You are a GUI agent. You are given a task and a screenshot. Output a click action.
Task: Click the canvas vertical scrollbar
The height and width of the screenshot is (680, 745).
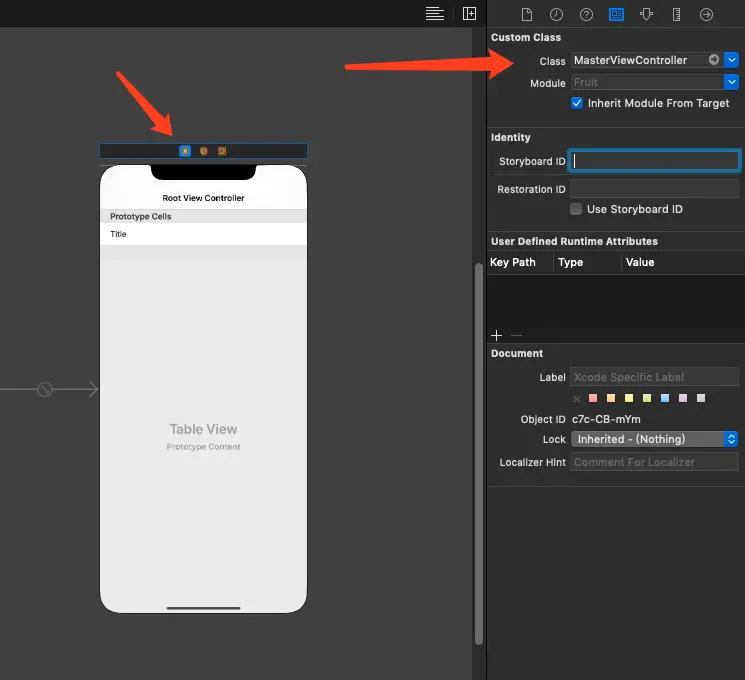(x=479, y=454)
